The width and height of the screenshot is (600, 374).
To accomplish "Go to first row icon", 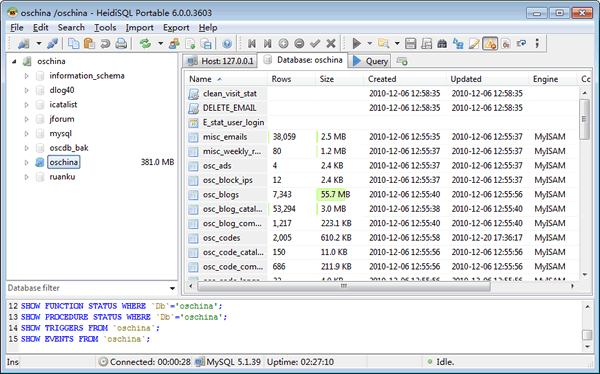I will click(251, 44).
